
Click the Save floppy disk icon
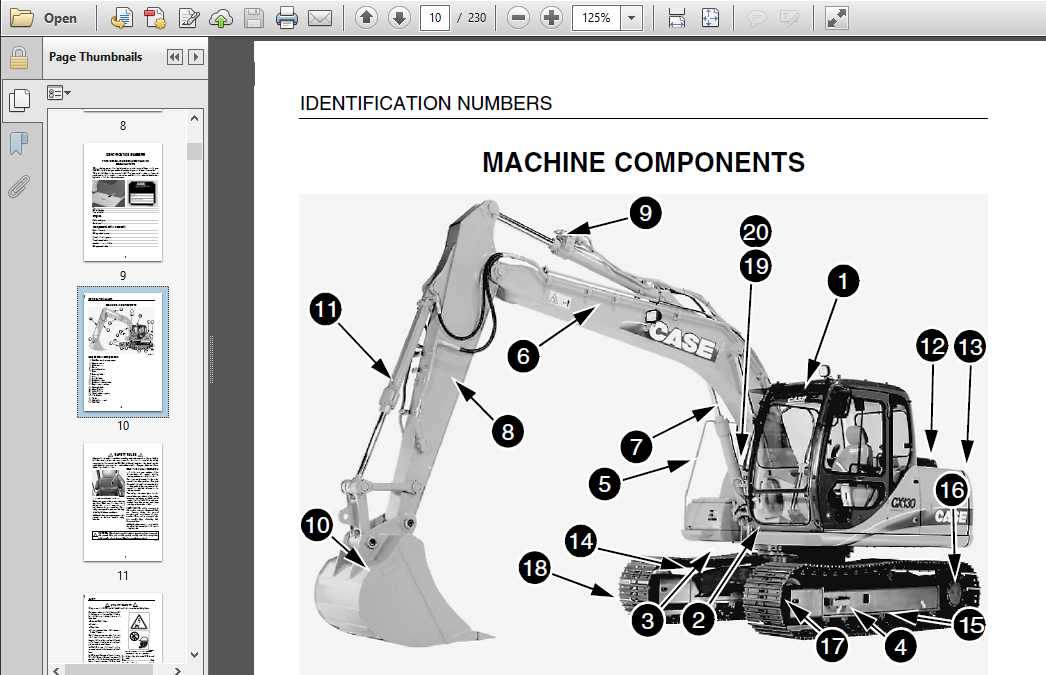(x=253, y=18)
